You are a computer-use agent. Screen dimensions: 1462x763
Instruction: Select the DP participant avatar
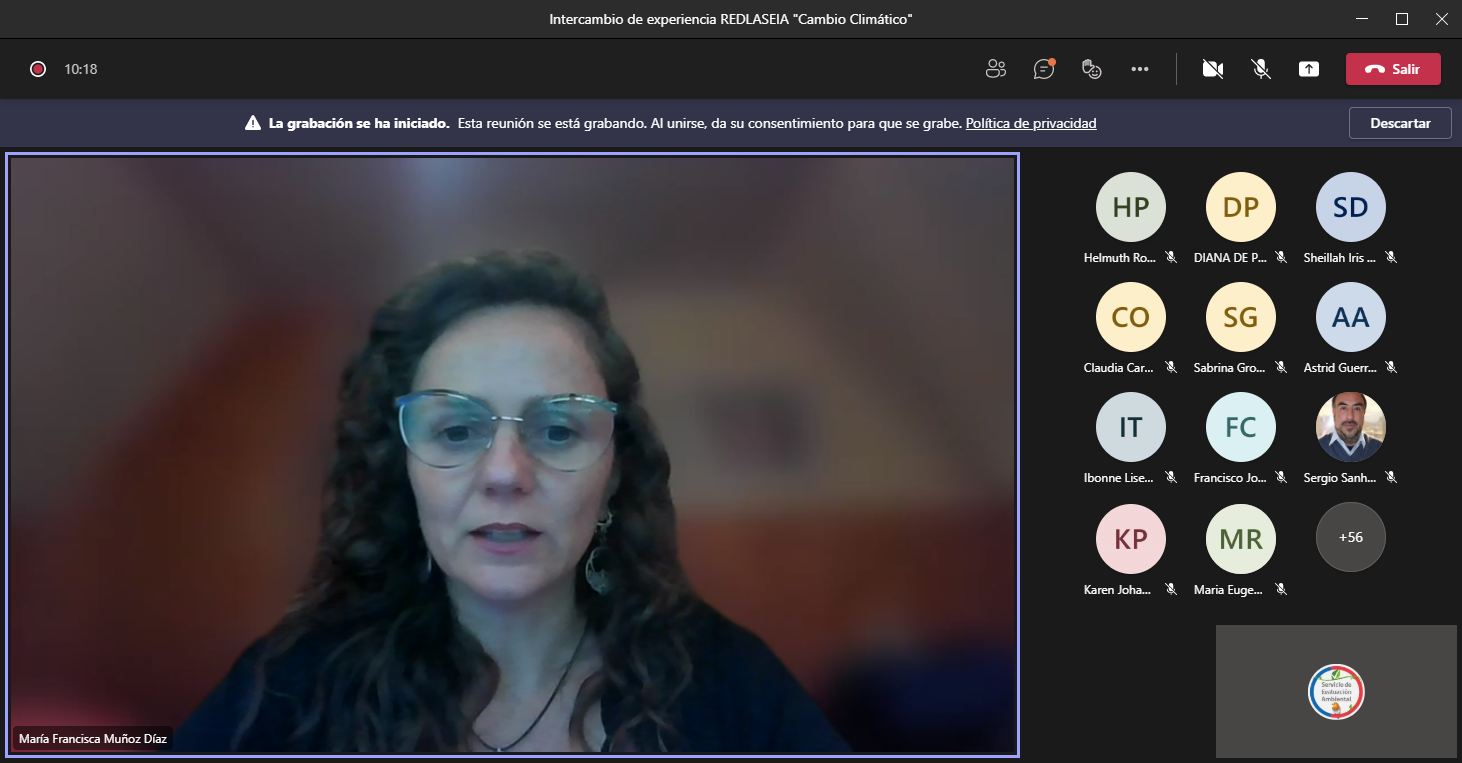pyautogui.click(x=1240, y=207)
